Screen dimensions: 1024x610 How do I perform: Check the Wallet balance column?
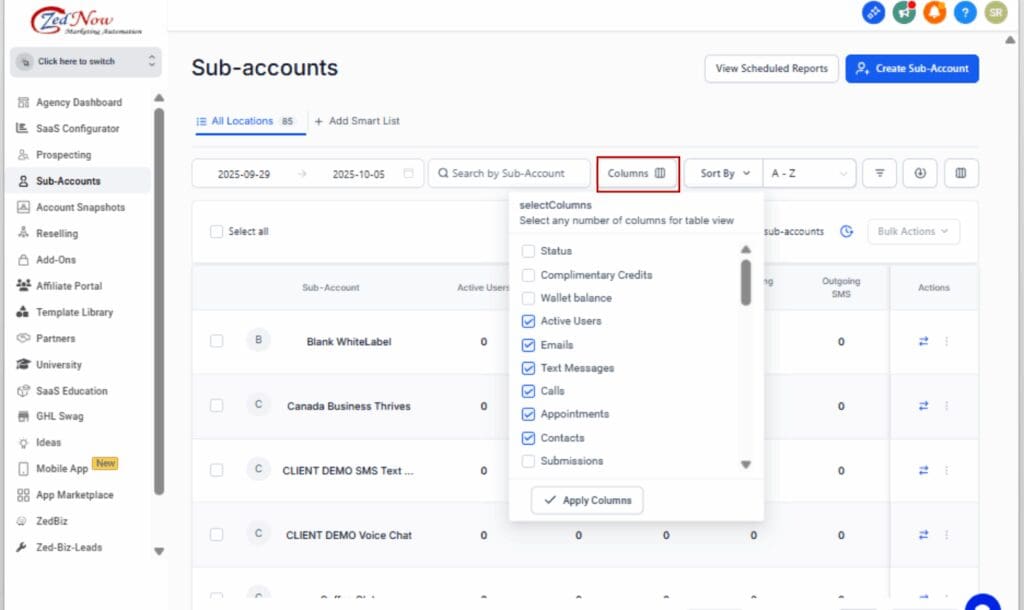pos(528,298)
